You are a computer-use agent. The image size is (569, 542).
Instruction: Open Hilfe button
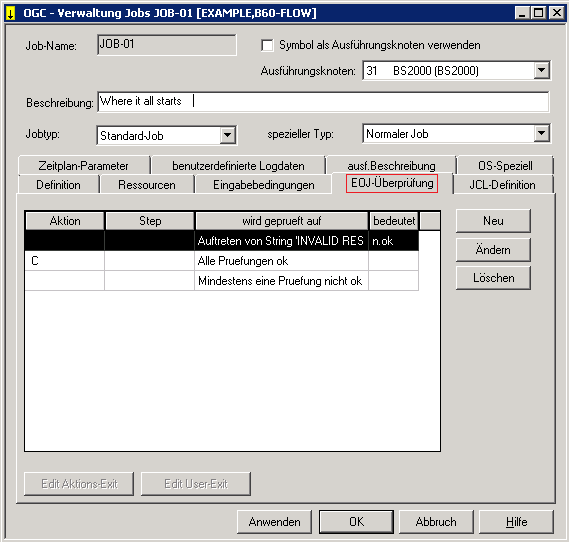click(516, 522)
